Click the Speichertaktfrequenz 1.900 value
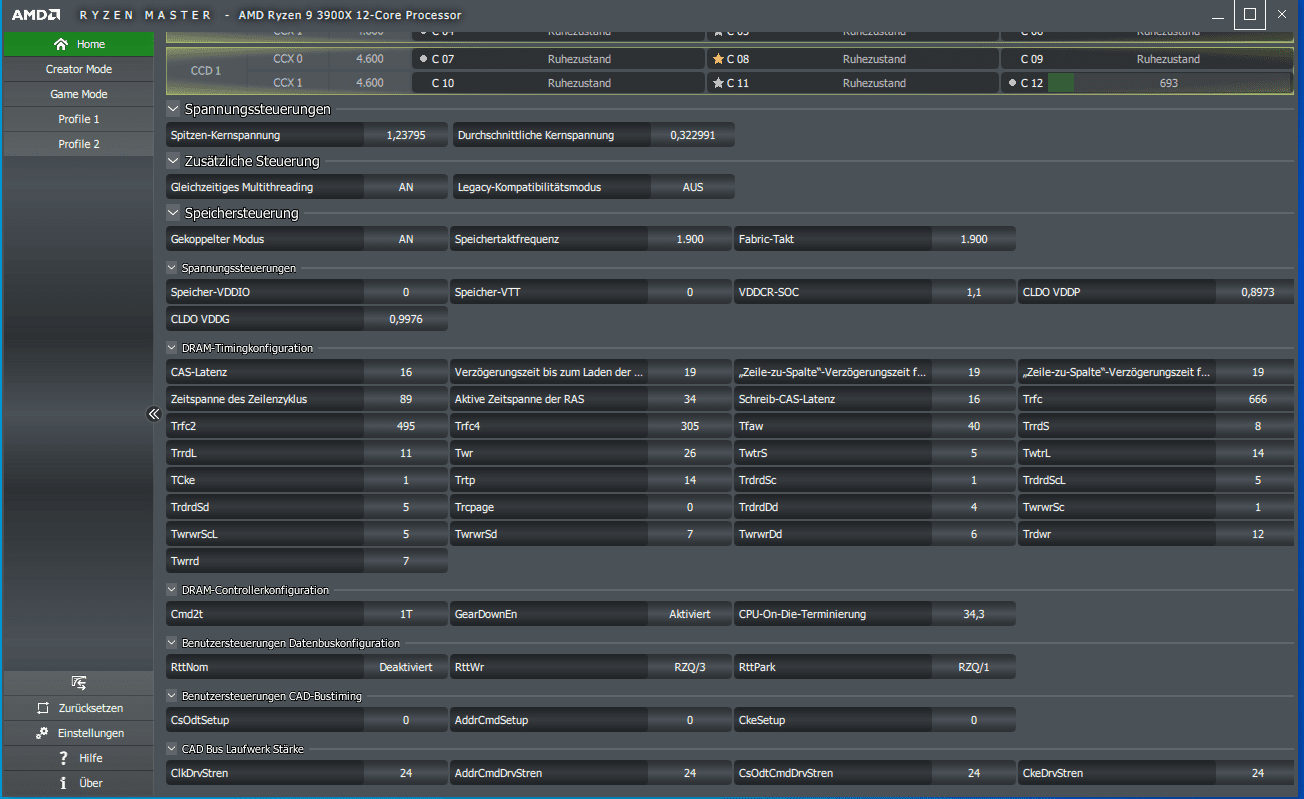Image resolution: width=1304 pixels, height=799 pixels. coord(690,239)
